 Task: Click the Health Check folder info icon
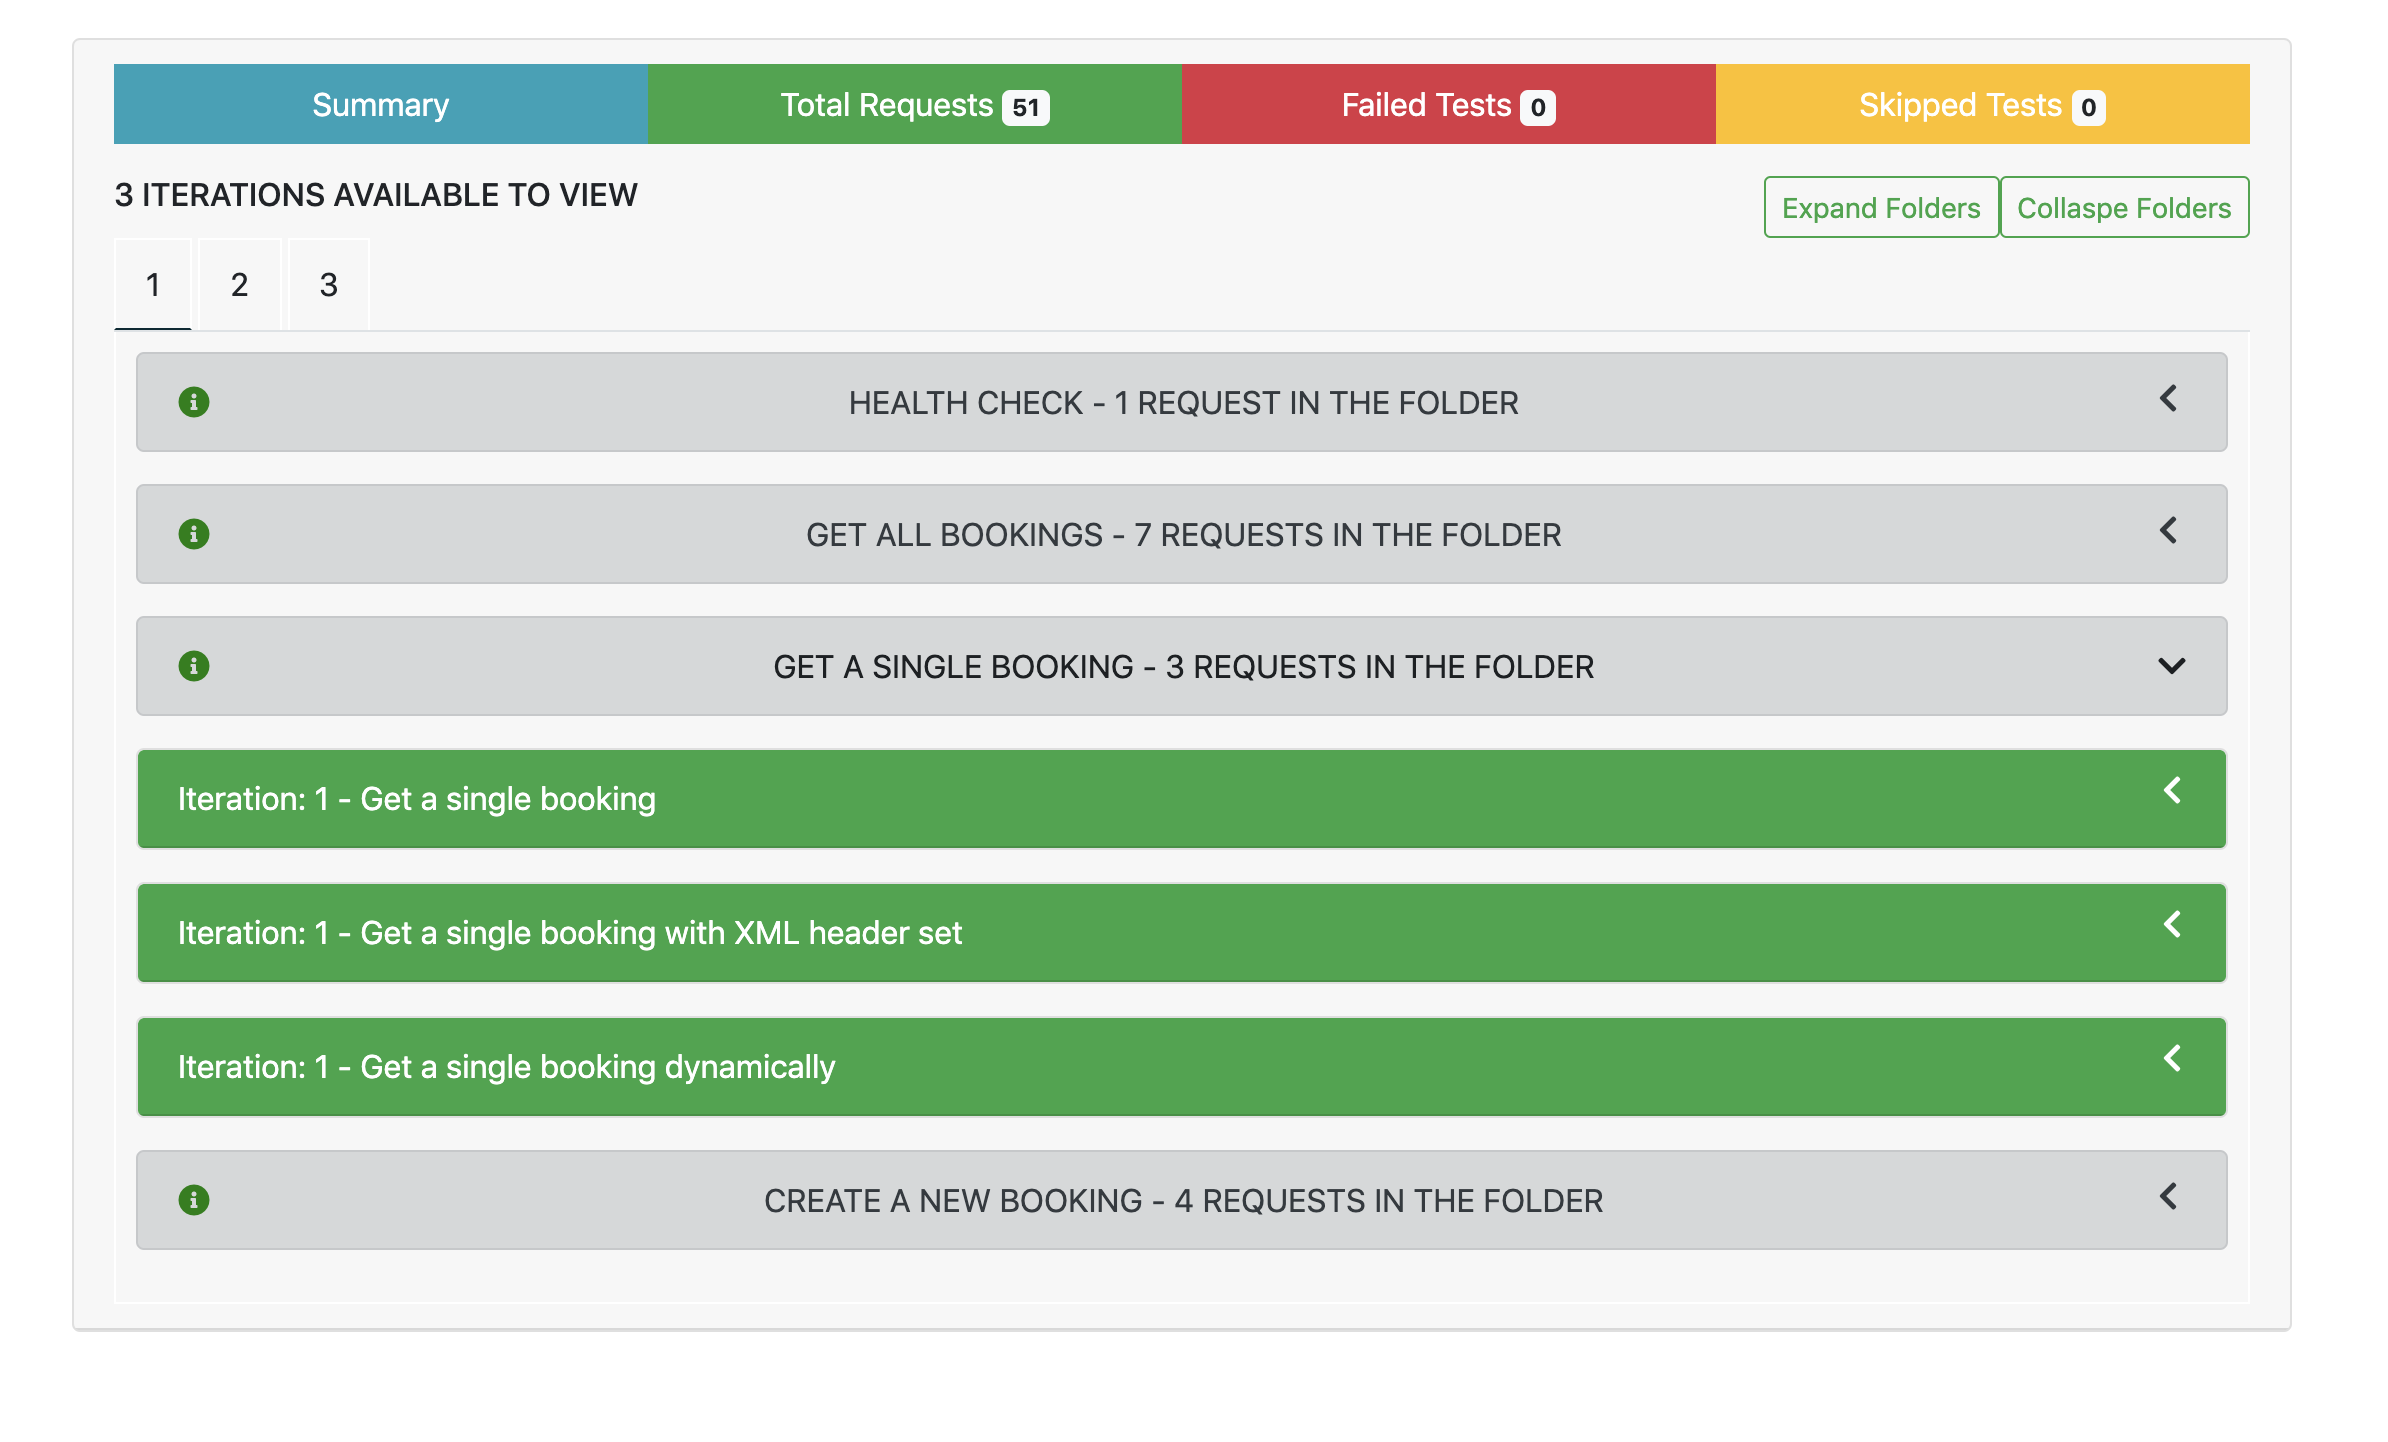click(x=193, y=402)
